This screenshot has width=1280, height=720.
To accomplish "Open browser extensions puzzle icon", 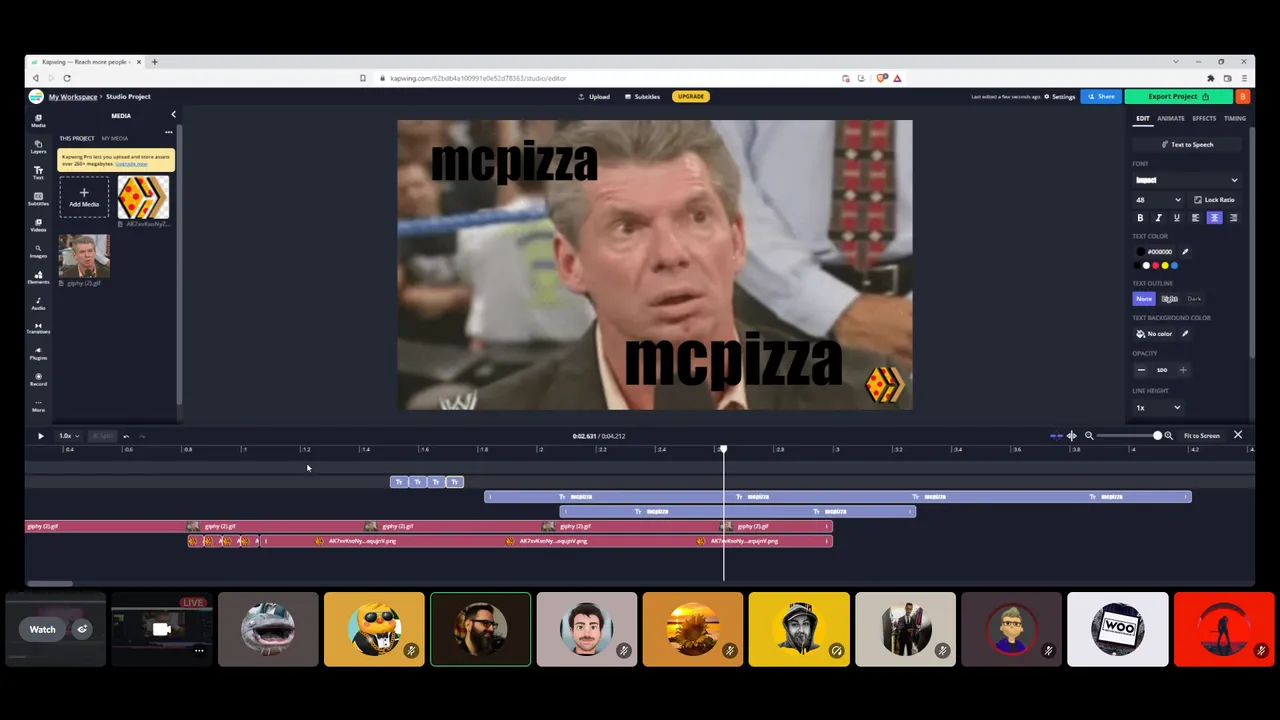I will click(1210, 78).
